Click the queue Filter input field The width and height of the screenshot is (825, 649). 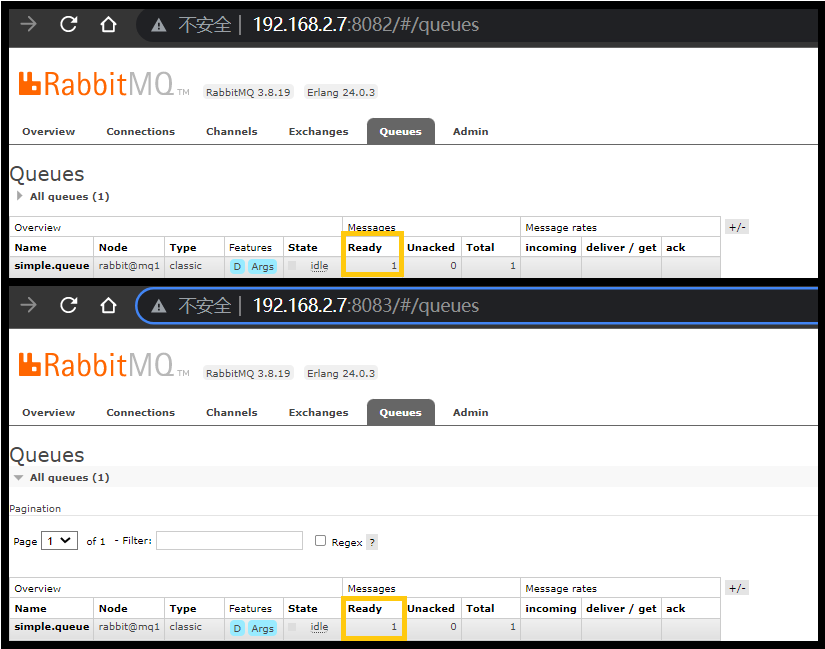coord(229,541)
